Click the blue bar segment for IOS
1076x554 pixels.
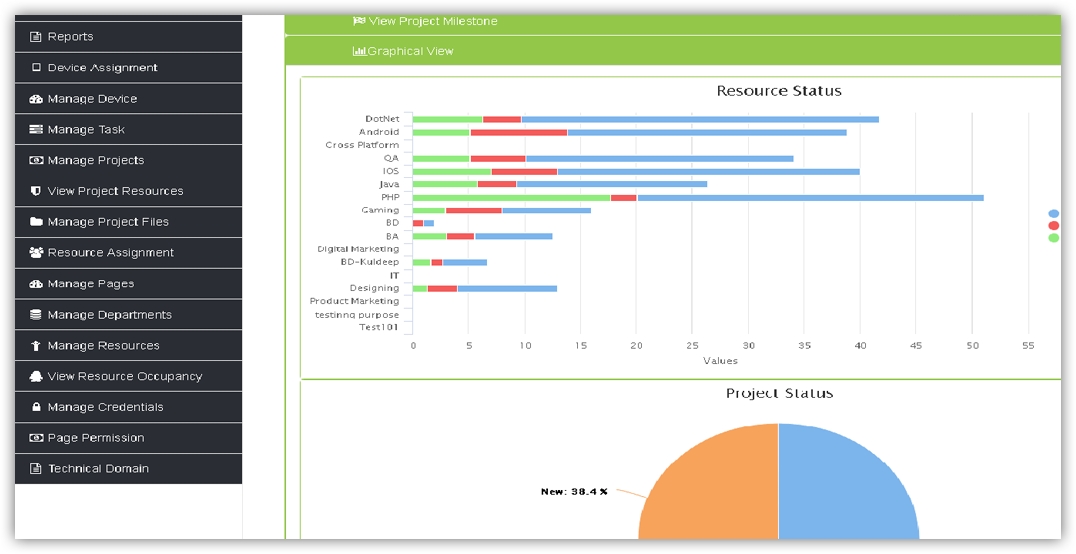pyautogui.click(x=709, y=172)
